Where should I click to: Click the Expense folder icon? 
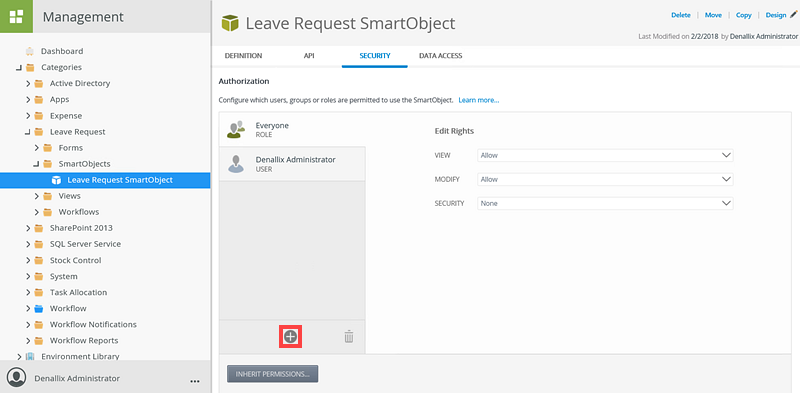pyautogui.click(x=39, y=116)
